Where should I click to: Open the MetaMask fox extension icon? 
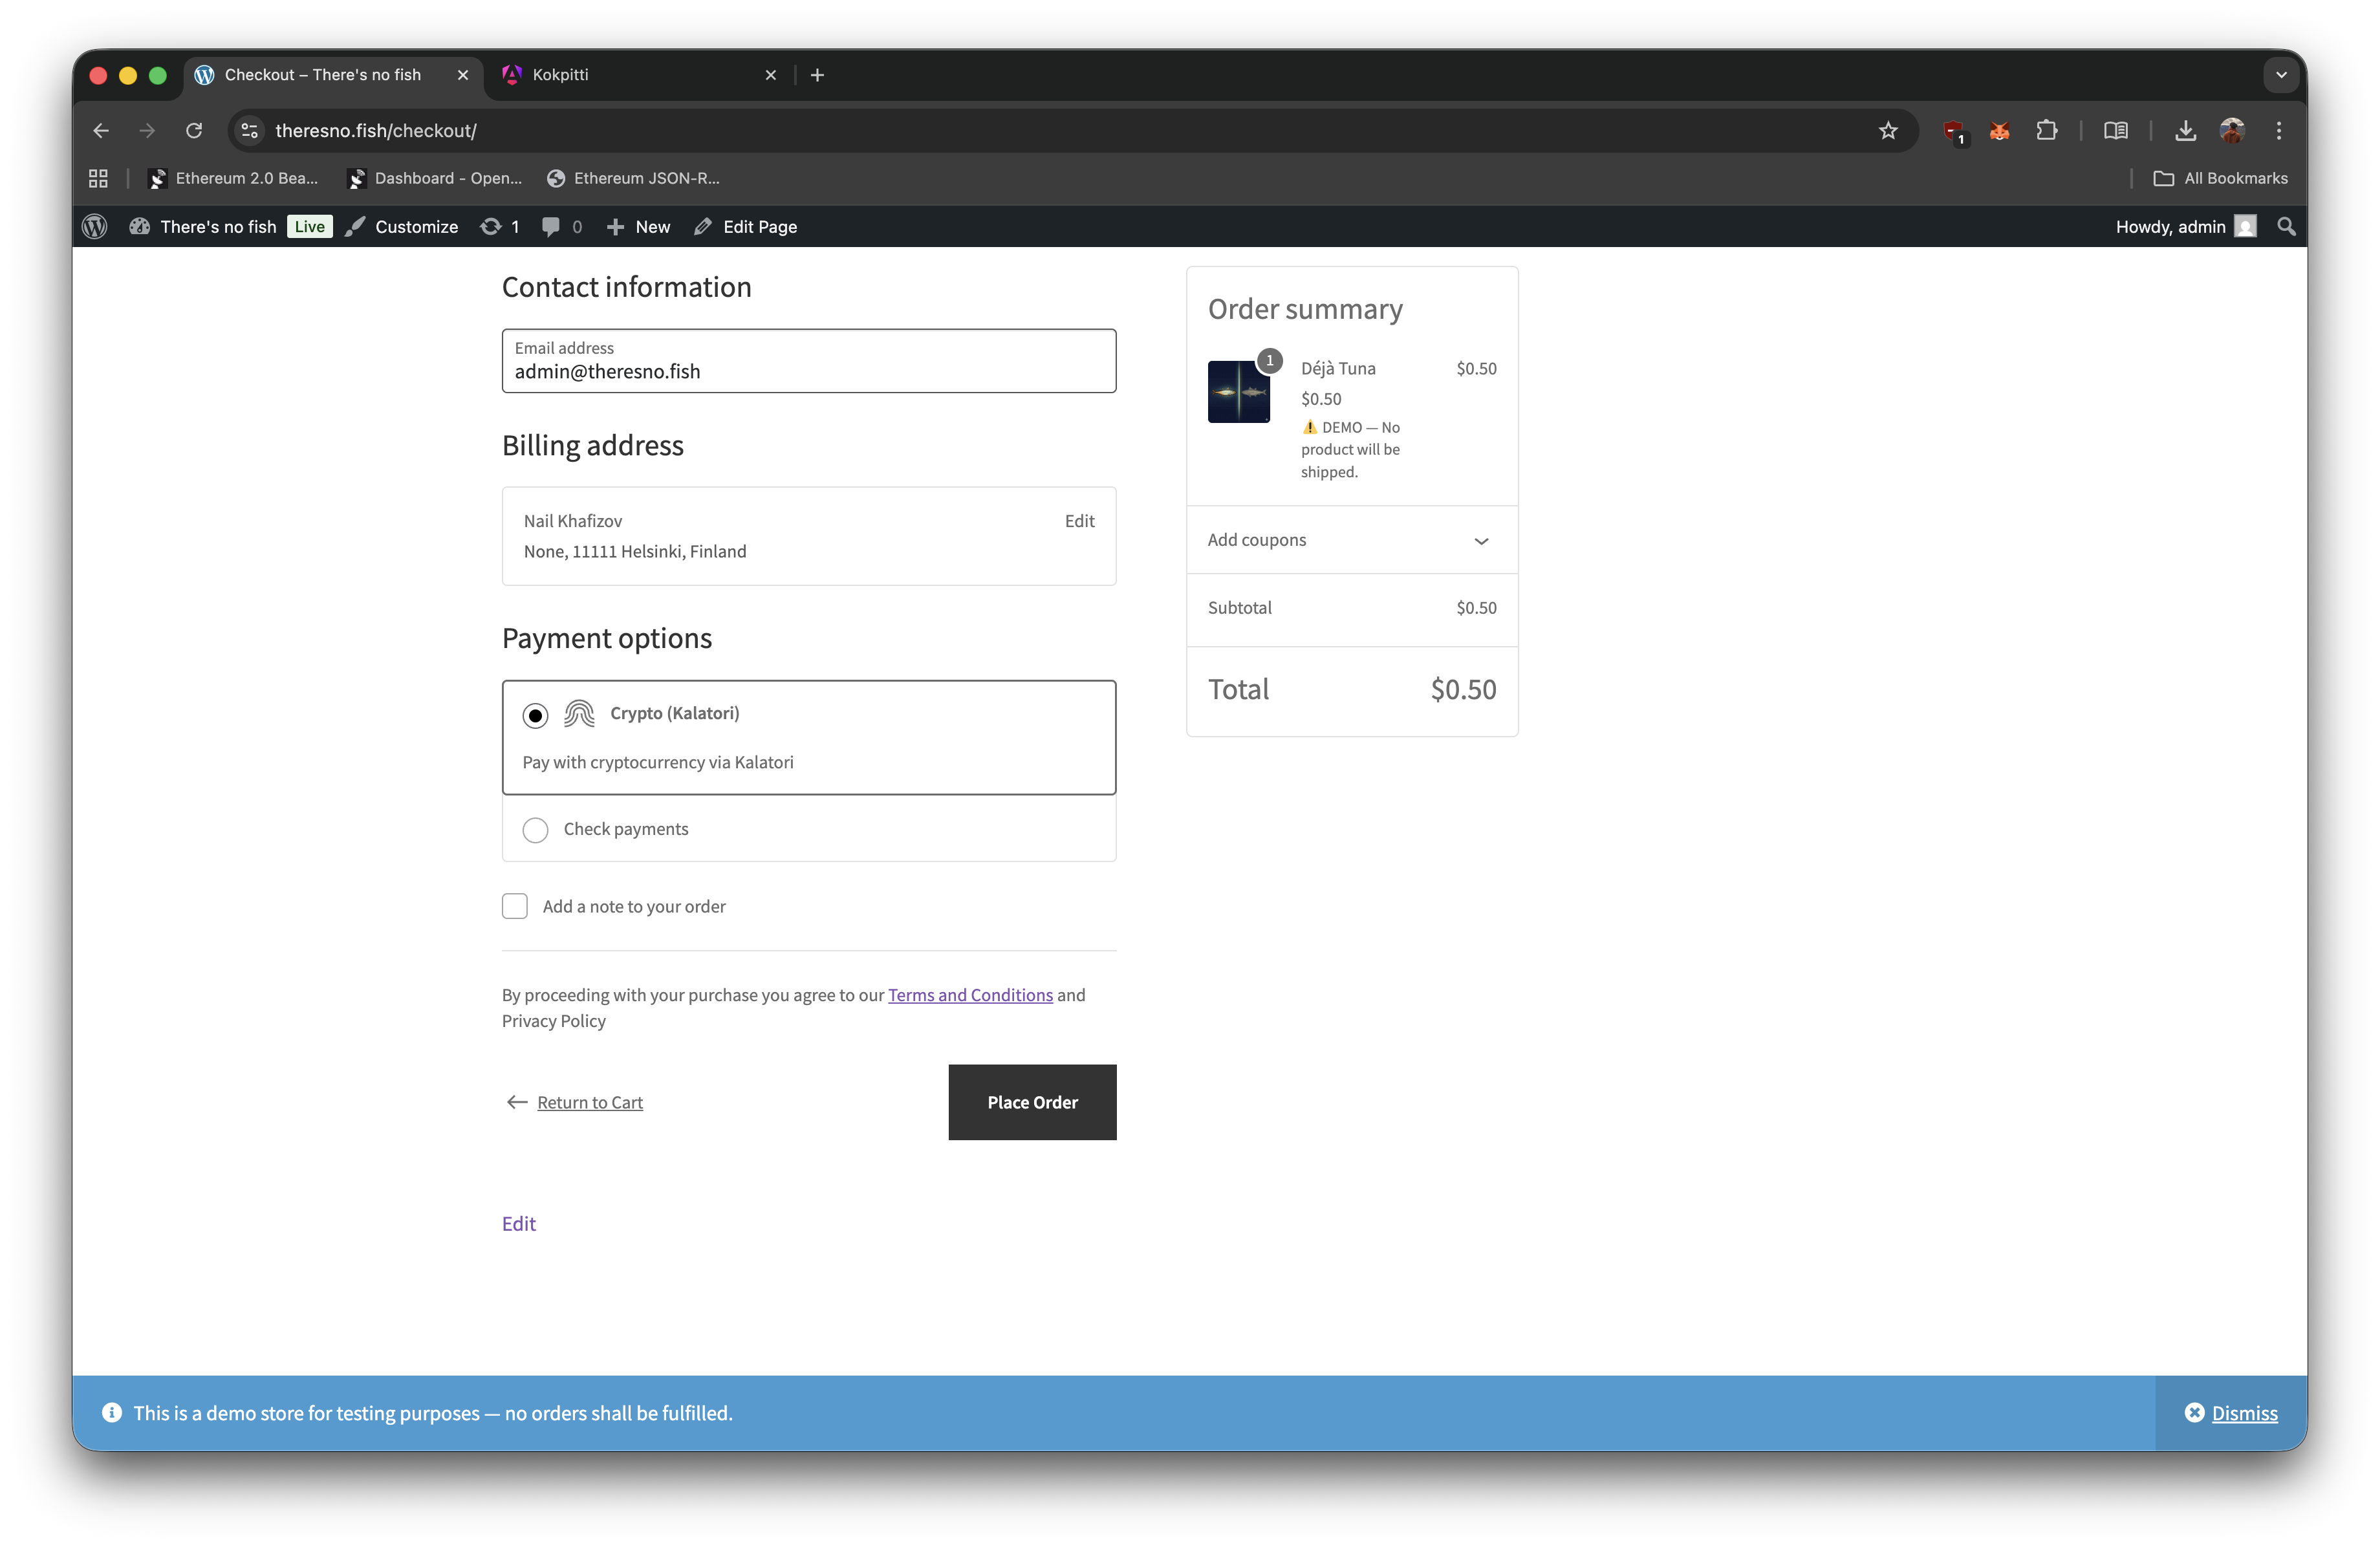(1999, 131)
